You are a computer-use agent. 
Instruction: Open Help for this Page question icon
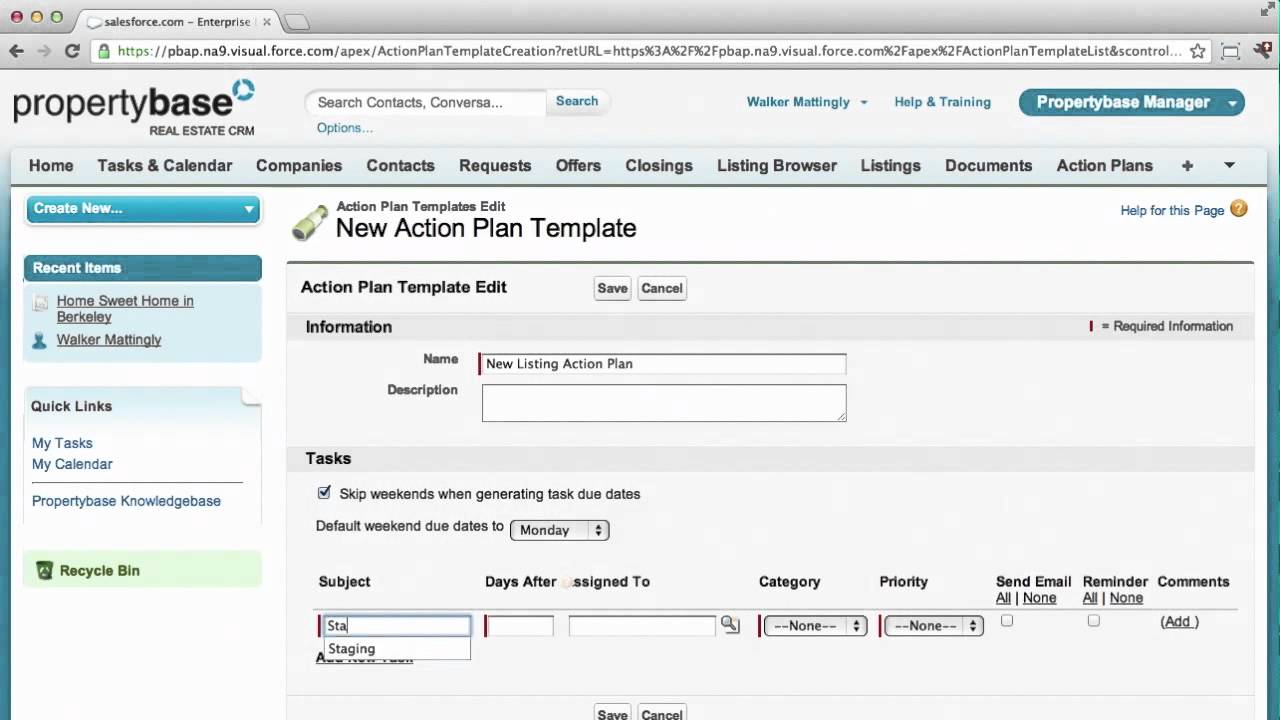click(1239, 209)
